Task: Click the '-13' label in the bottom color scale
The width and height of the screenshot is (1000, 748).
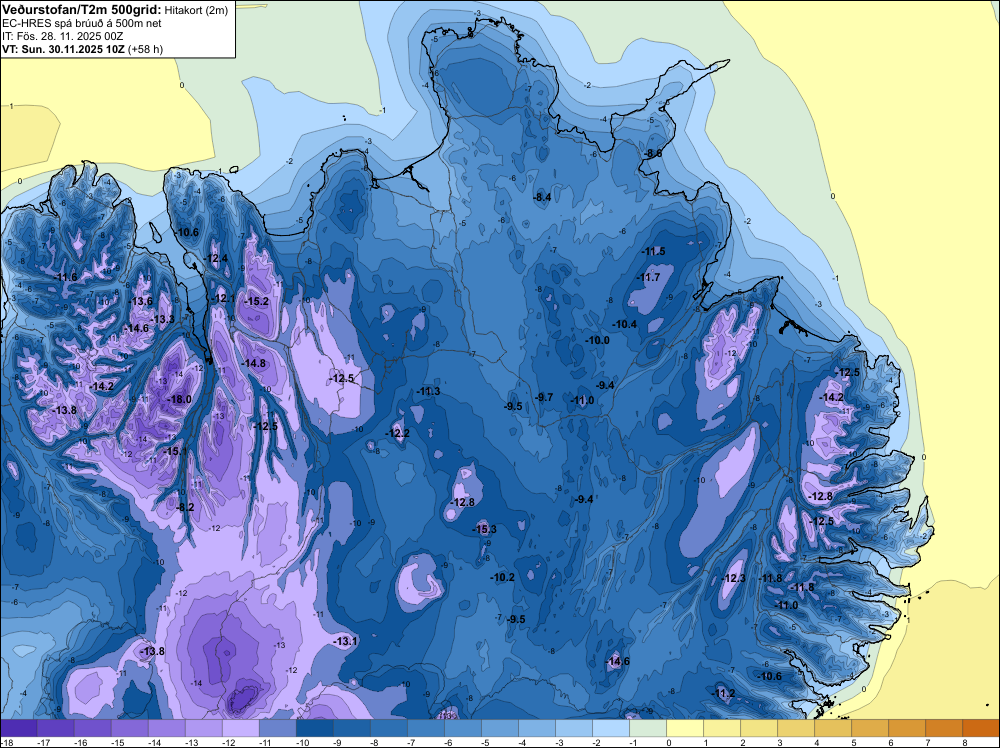Action: coord(191,743)
